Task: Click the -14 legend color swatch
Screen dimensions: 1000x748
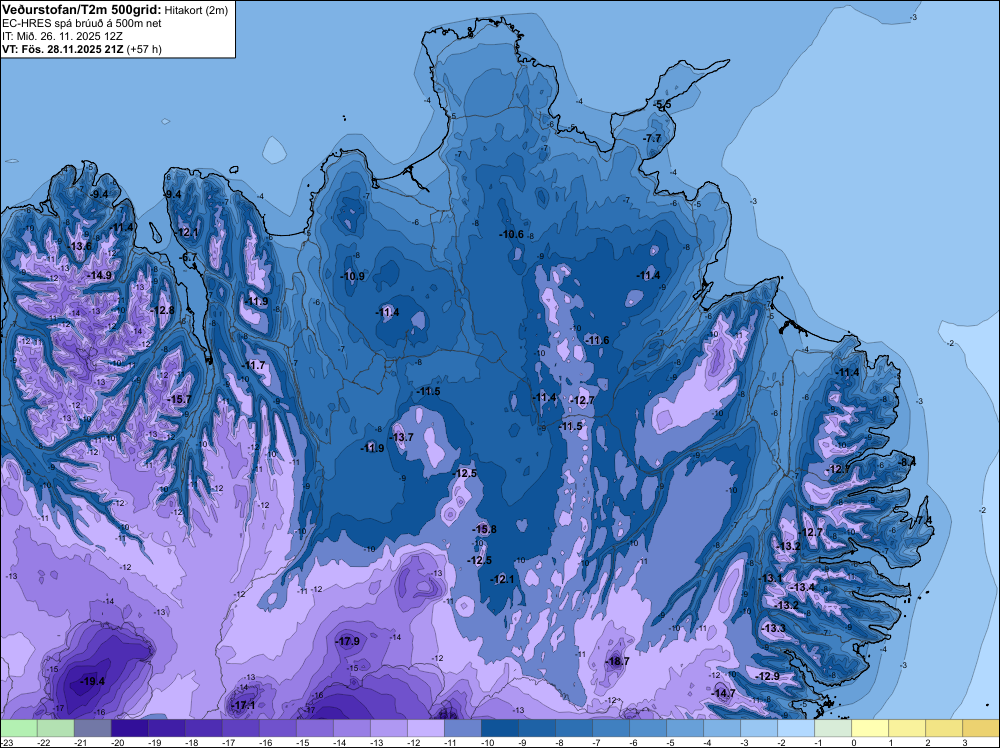Action: [351, 728]
